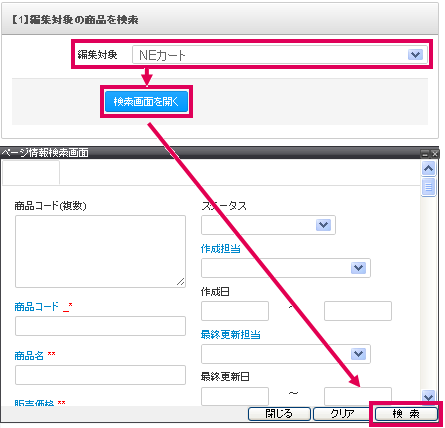Minimize the ページ情報検索画面 dialog
This screenshot has height=428, width=445.
[425, 154]
